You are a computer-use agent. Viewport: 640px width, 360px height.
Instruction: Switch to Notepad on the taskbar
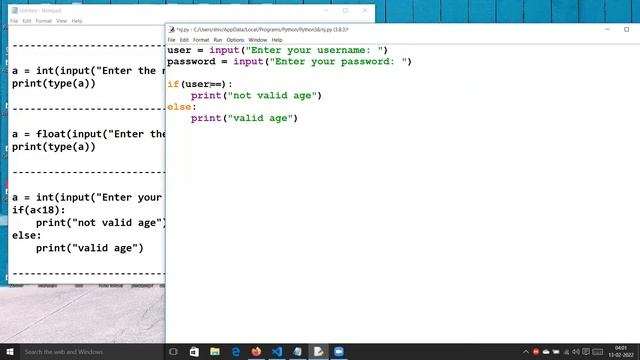click(298, 351)
